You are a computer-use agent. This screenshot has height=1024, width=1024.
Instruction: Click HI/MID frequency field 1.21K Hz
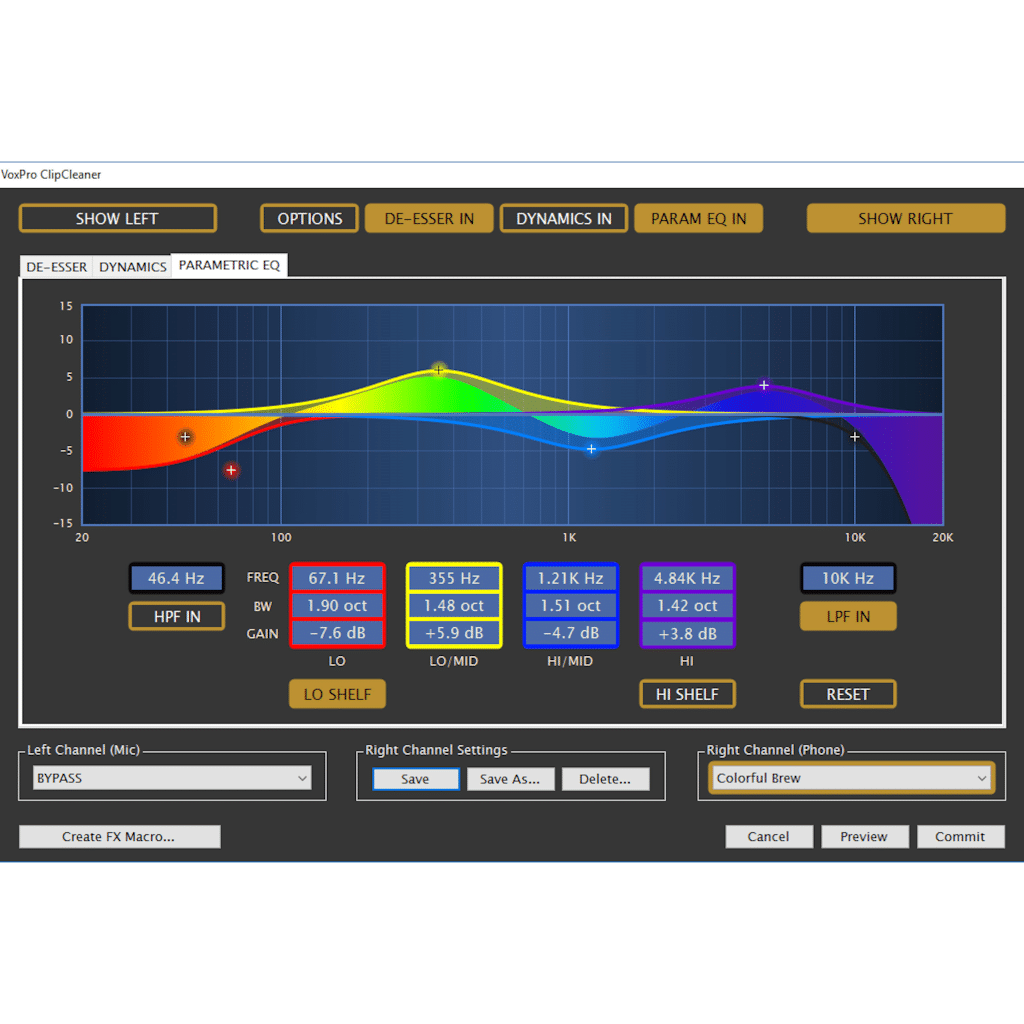coord(571,578)
